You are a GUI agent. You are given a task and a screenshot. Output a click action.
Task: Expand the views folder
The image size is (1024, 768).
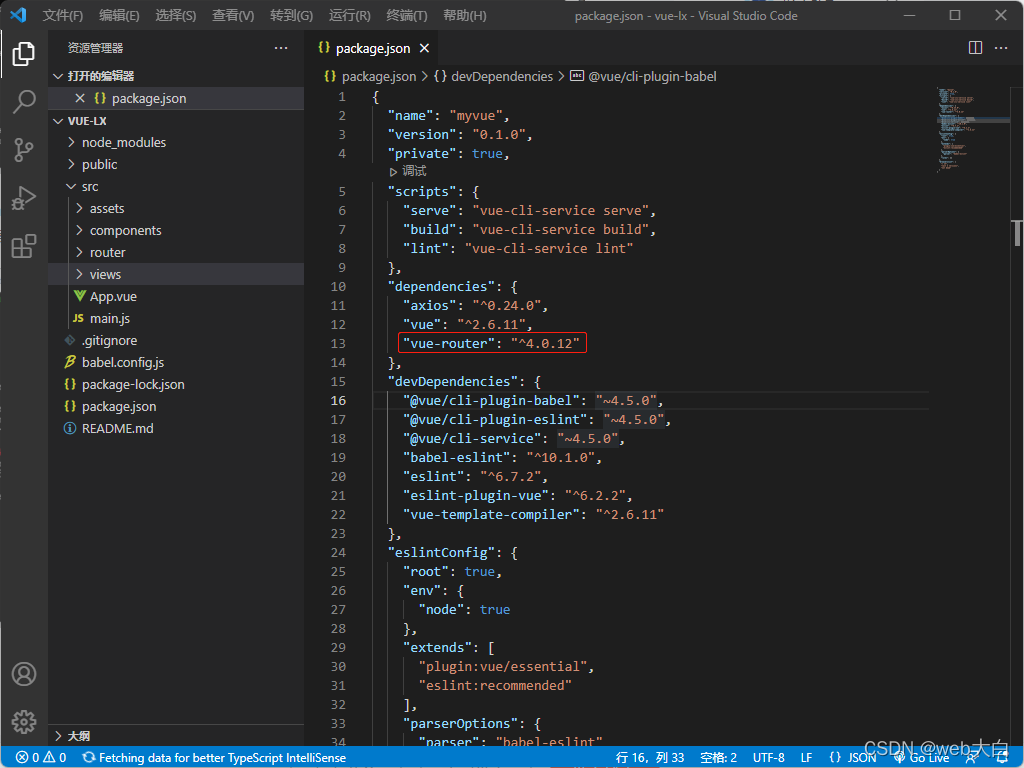point(176,274)
